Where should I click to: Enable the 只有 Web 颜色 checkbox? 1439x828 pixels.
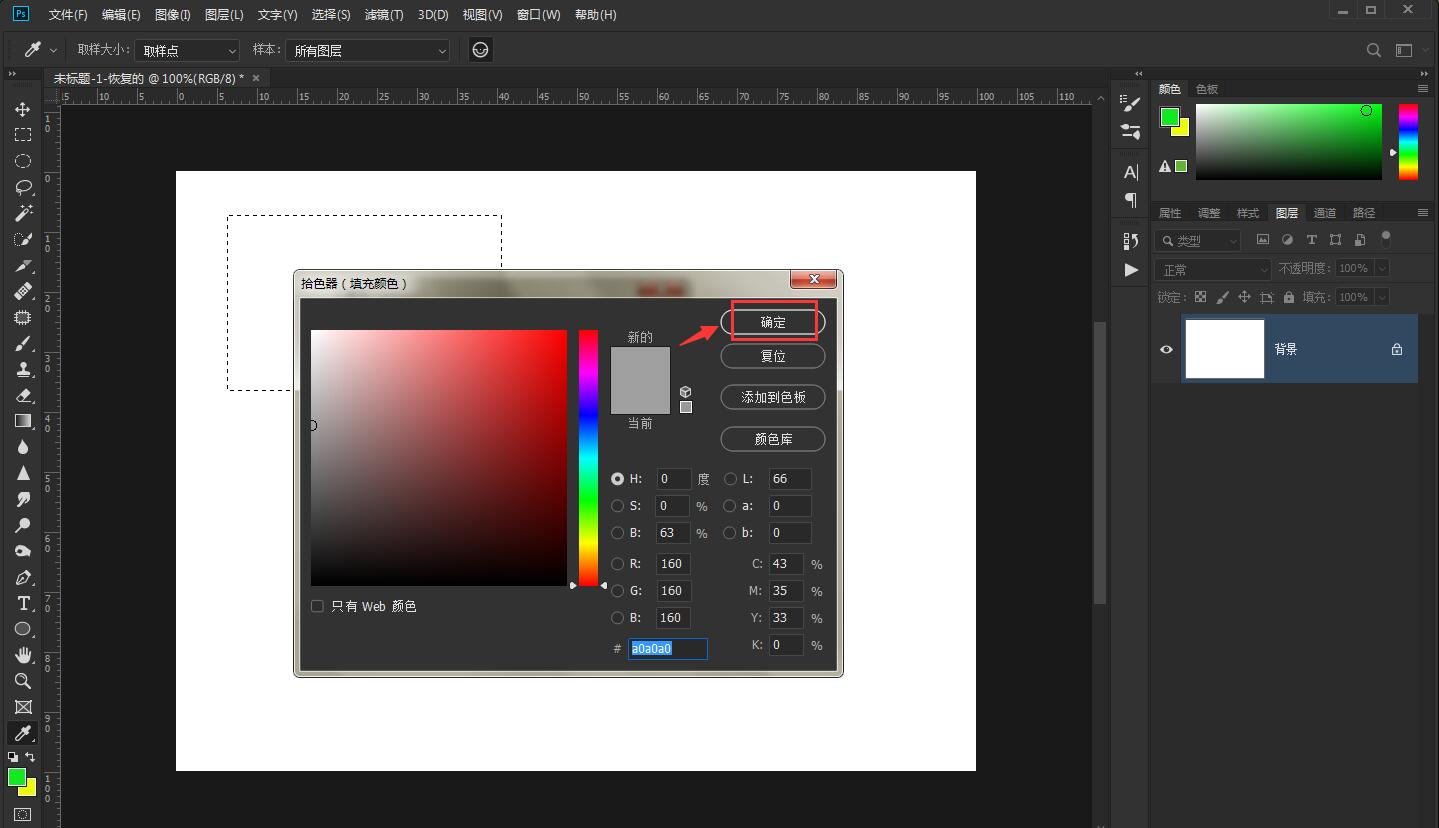(x=317, y=606)
